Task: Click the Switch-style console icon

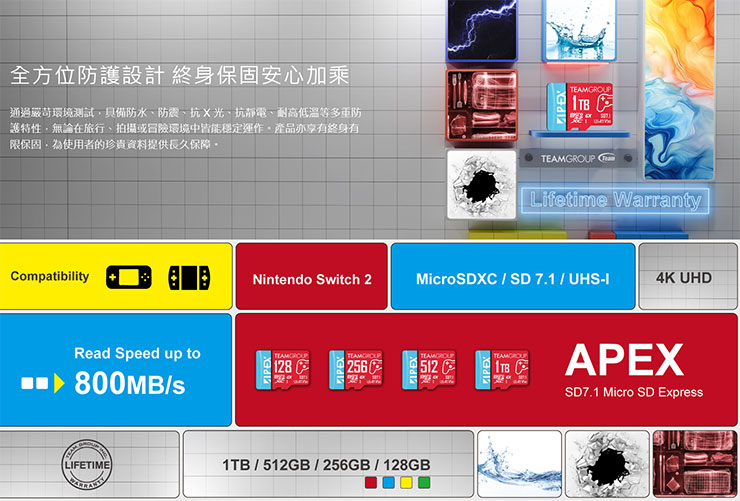Action: pyautogui.click(x=189, y=278)
